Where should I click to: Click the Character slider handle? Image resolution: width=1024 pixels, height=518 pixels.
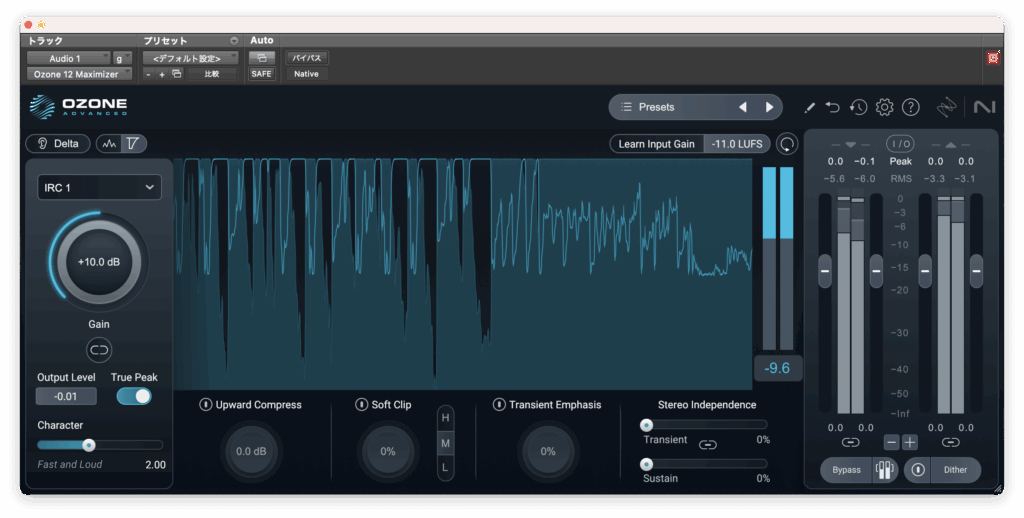click(89, 445)
